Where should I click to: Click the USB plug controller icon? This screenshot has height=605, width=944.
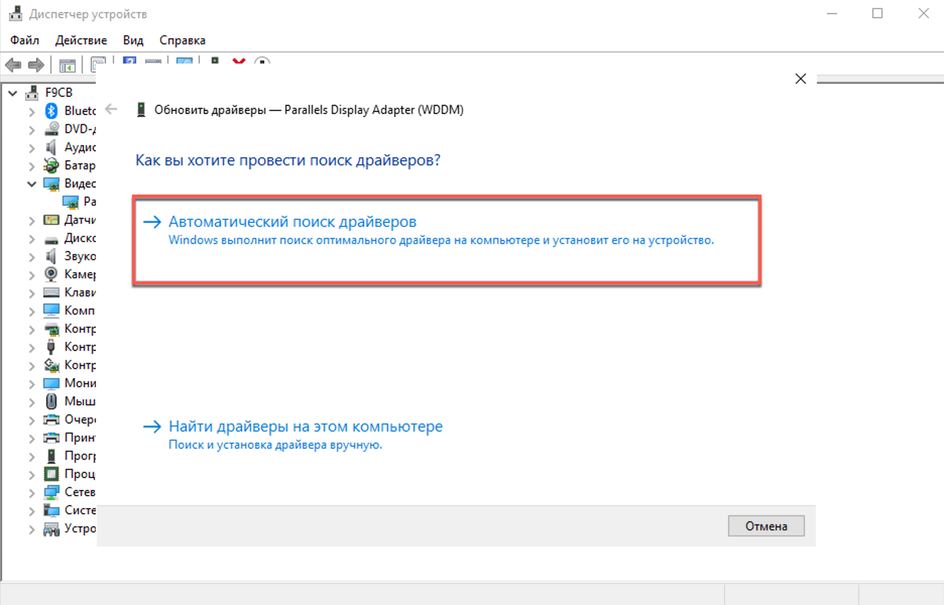[x=51, y=347]
